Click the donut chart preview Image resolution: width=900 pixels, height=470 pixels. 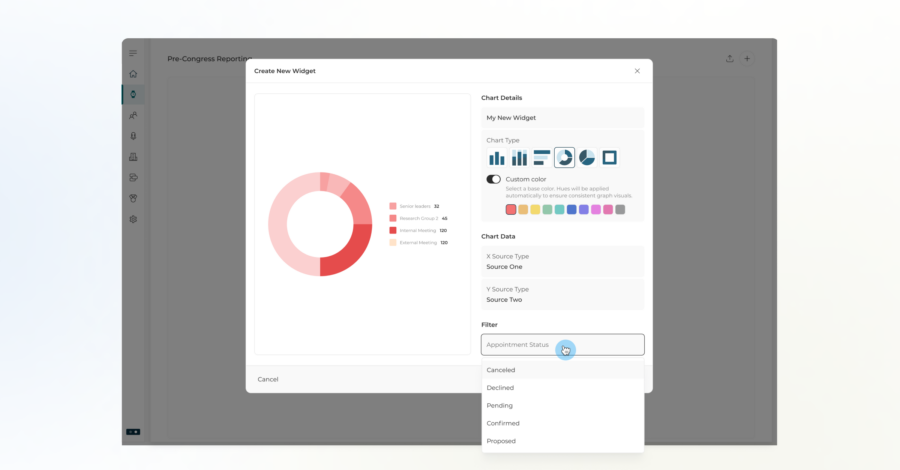320,224
